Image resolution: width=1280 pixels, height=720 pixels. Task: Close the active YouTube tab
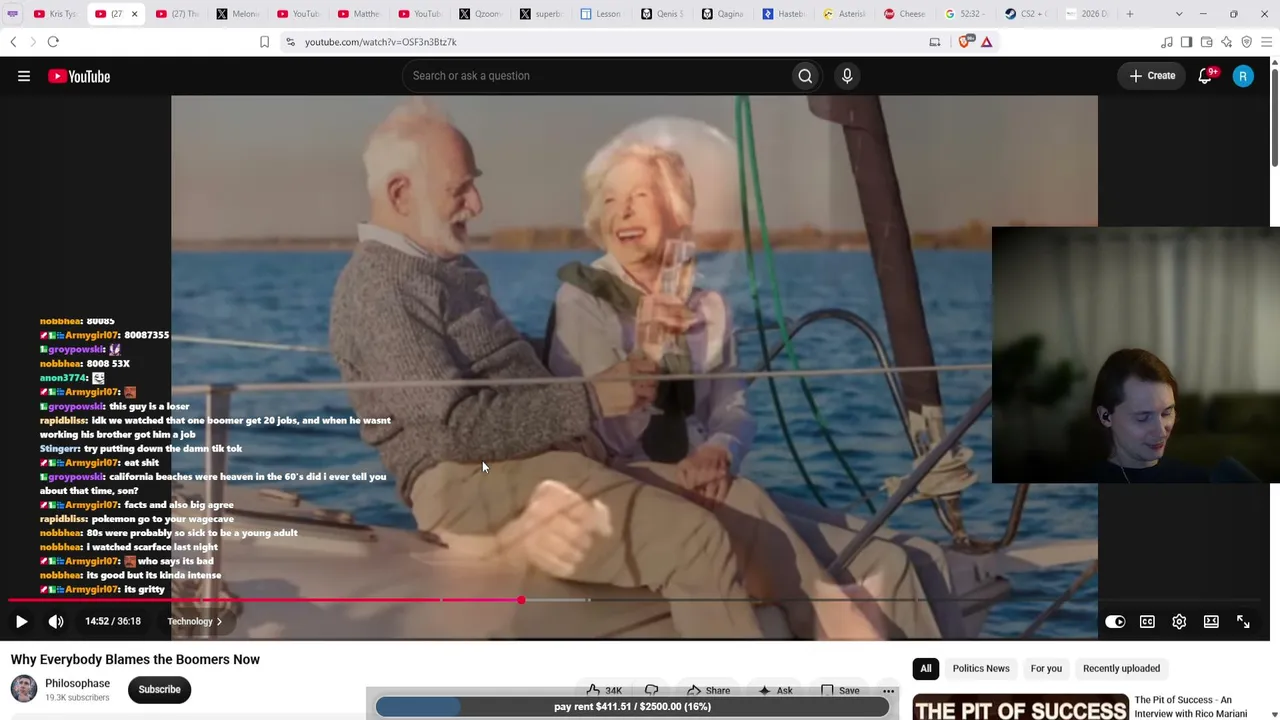click(134, 14)
